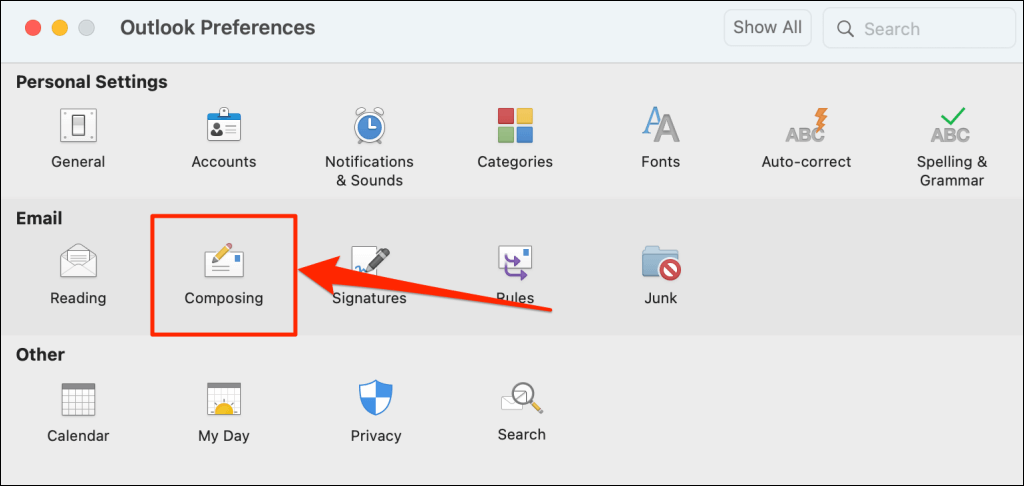1024x486 pixels.
Task: Open Spelling & Grammar preferences
Action: pyautogui.click(x=951, y=127)
